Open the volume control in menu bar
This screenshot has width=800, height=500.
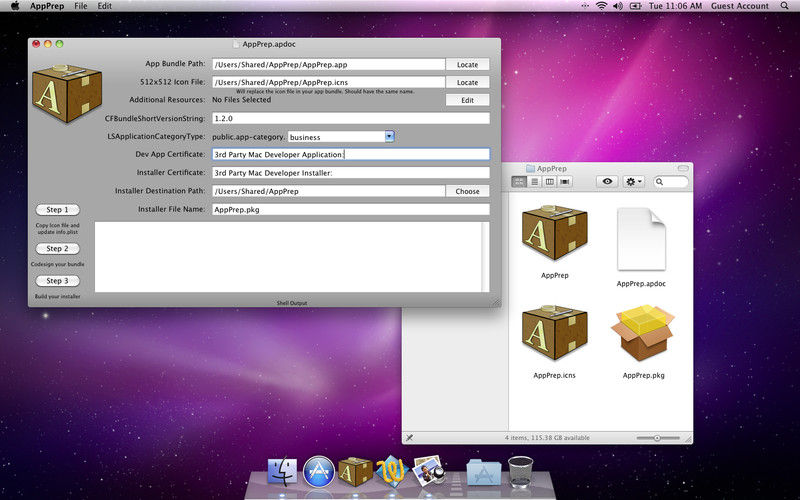point(618,6)
